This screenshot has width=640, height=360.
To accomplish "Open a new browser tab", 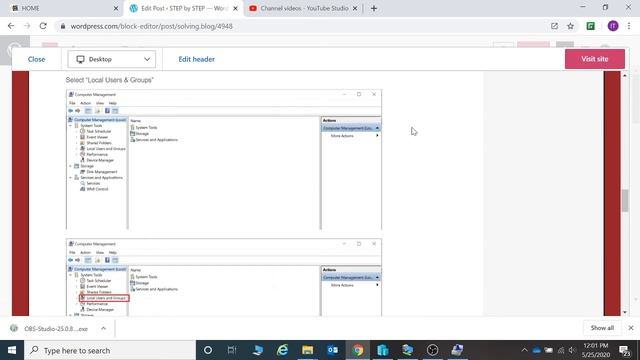I will point(373,8).
